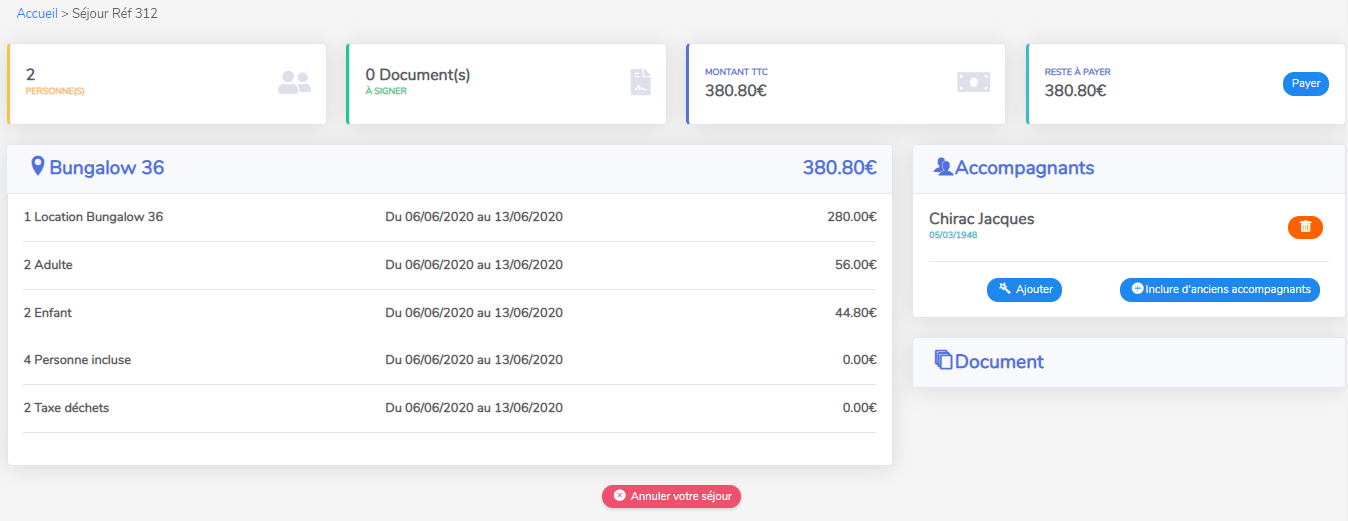This screenshot has height=521, width=1348.
Task: Click the document signature icon
Action: point(640,83)
